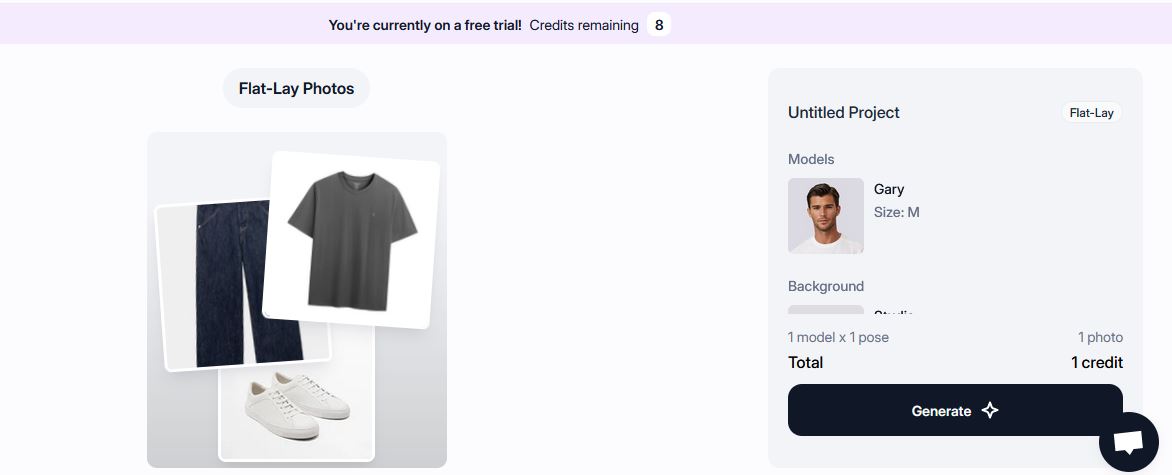
Task: Click Gary's model portrait
Action: [825, 216]
